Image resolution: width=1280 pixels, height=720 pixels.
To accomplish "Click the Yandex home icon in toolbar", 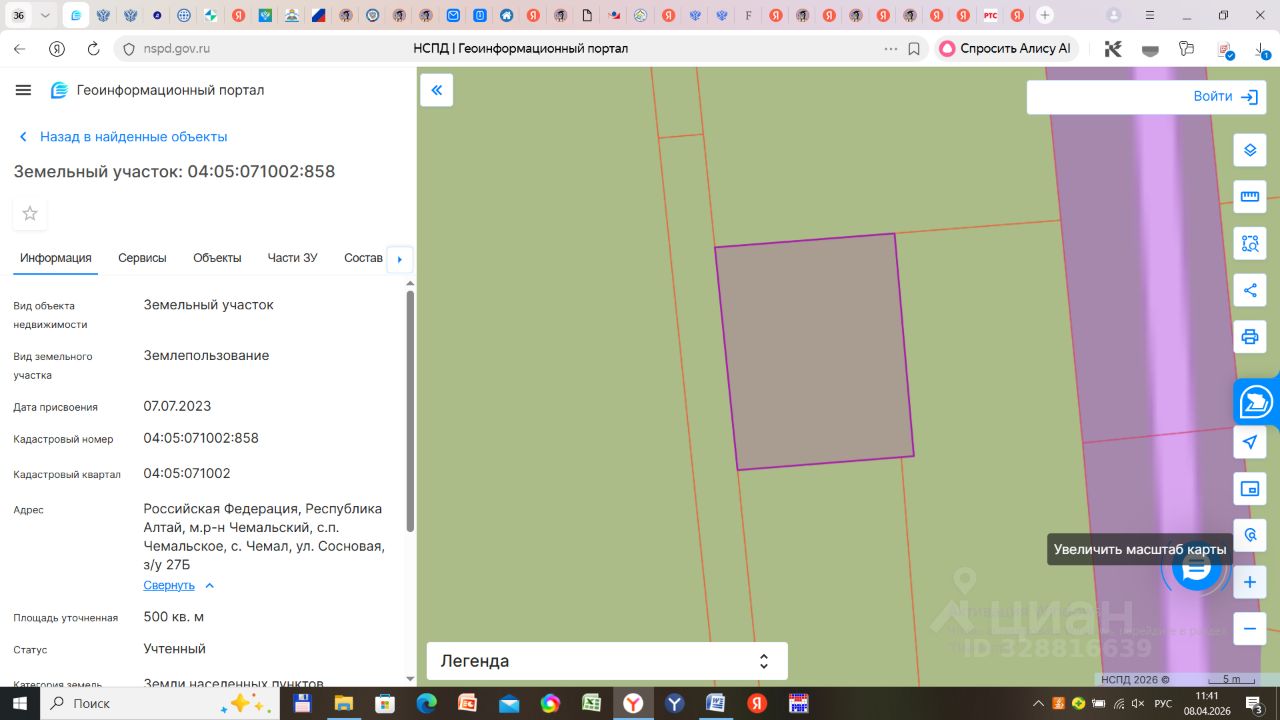I will 57,48.
